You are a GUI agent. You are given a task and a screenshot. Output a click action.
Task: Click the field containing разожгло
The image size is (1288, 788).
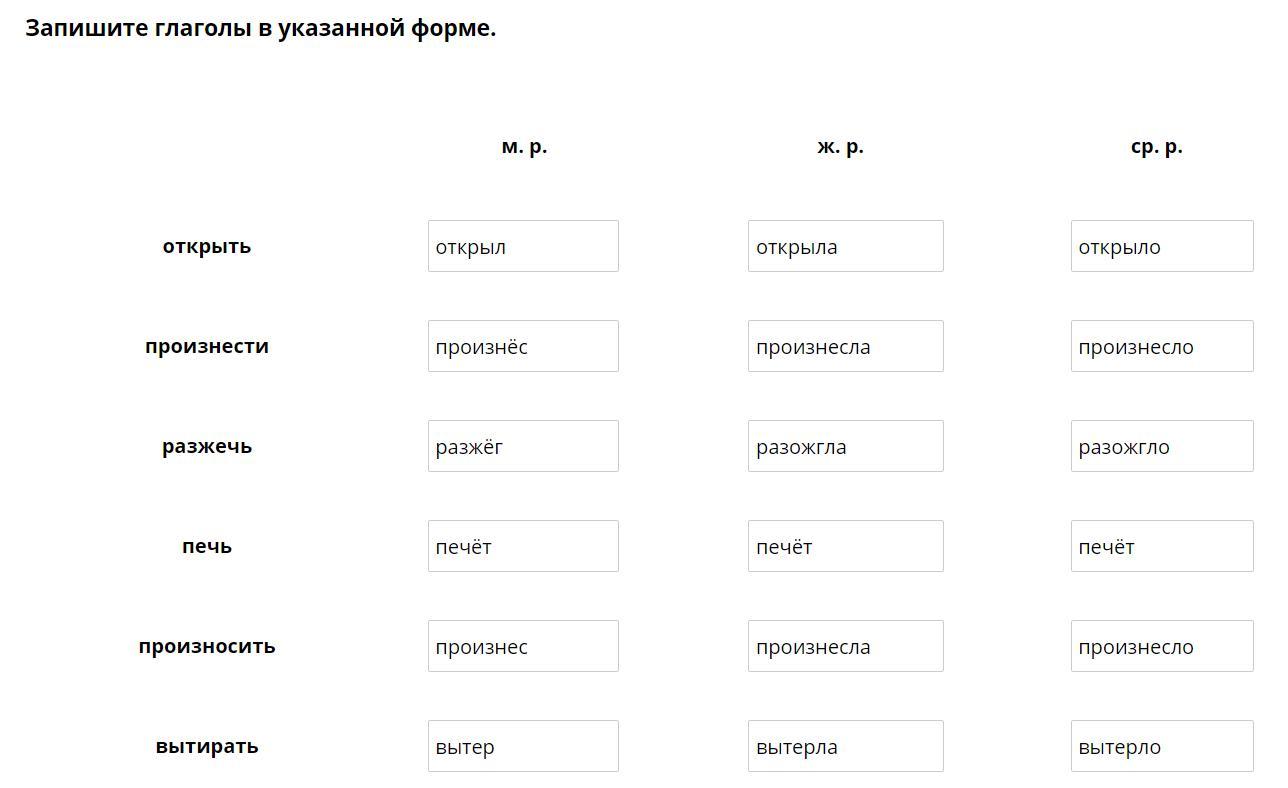tap(1161, 446)
